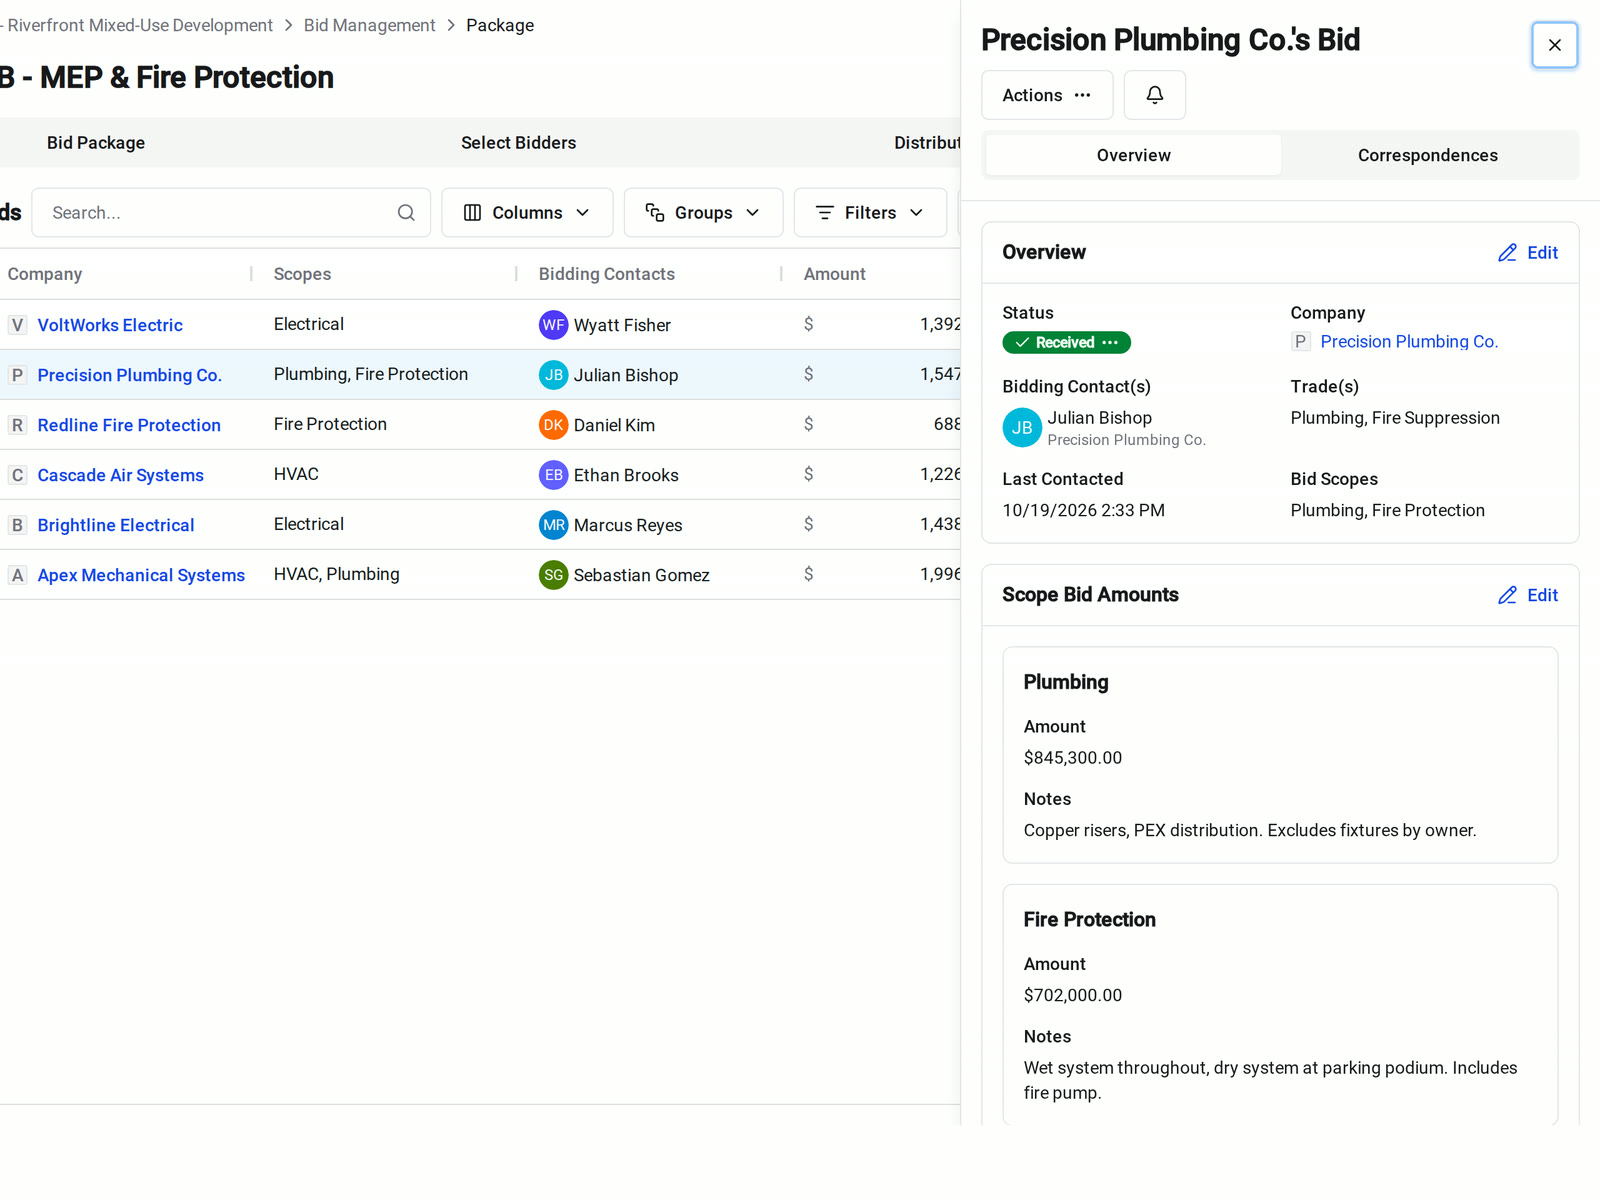Click the SG avatar for Sebastian Gomez
The height and width of the screenshot is (1200, 1600).
click(553, 575)
